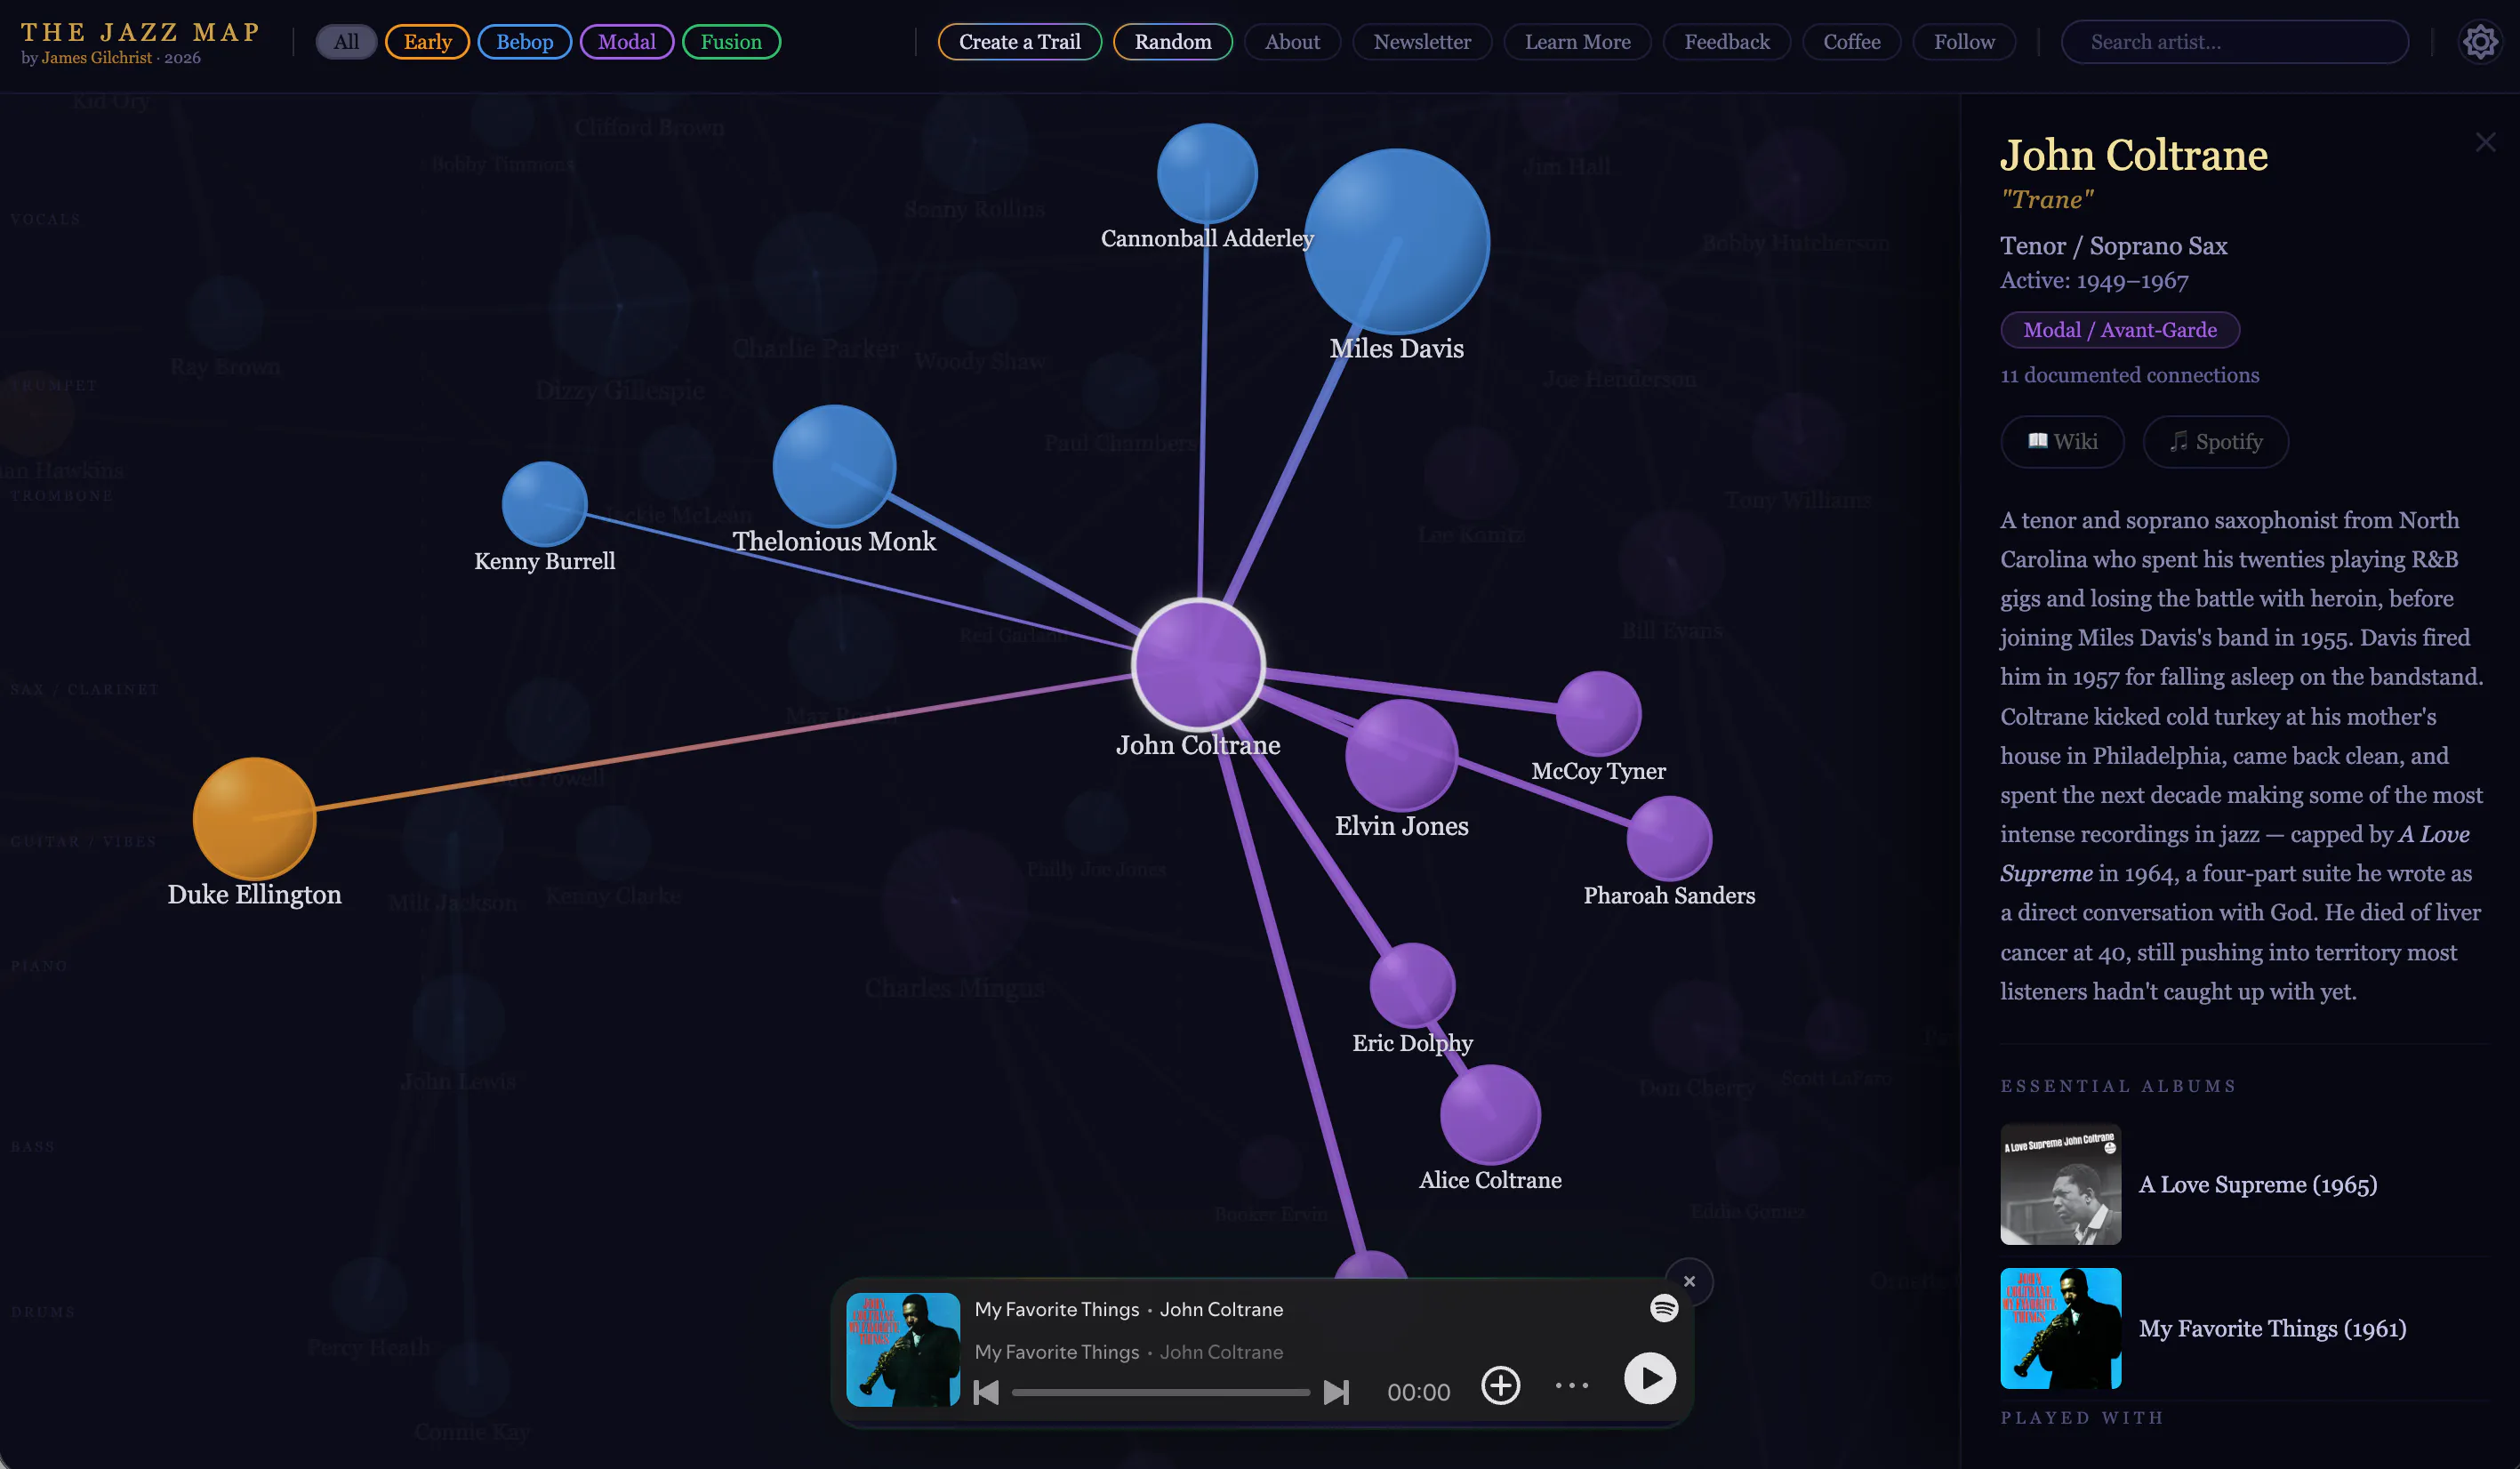
Task: Click The Jazz Map title logo
Action: pos(140,33)
